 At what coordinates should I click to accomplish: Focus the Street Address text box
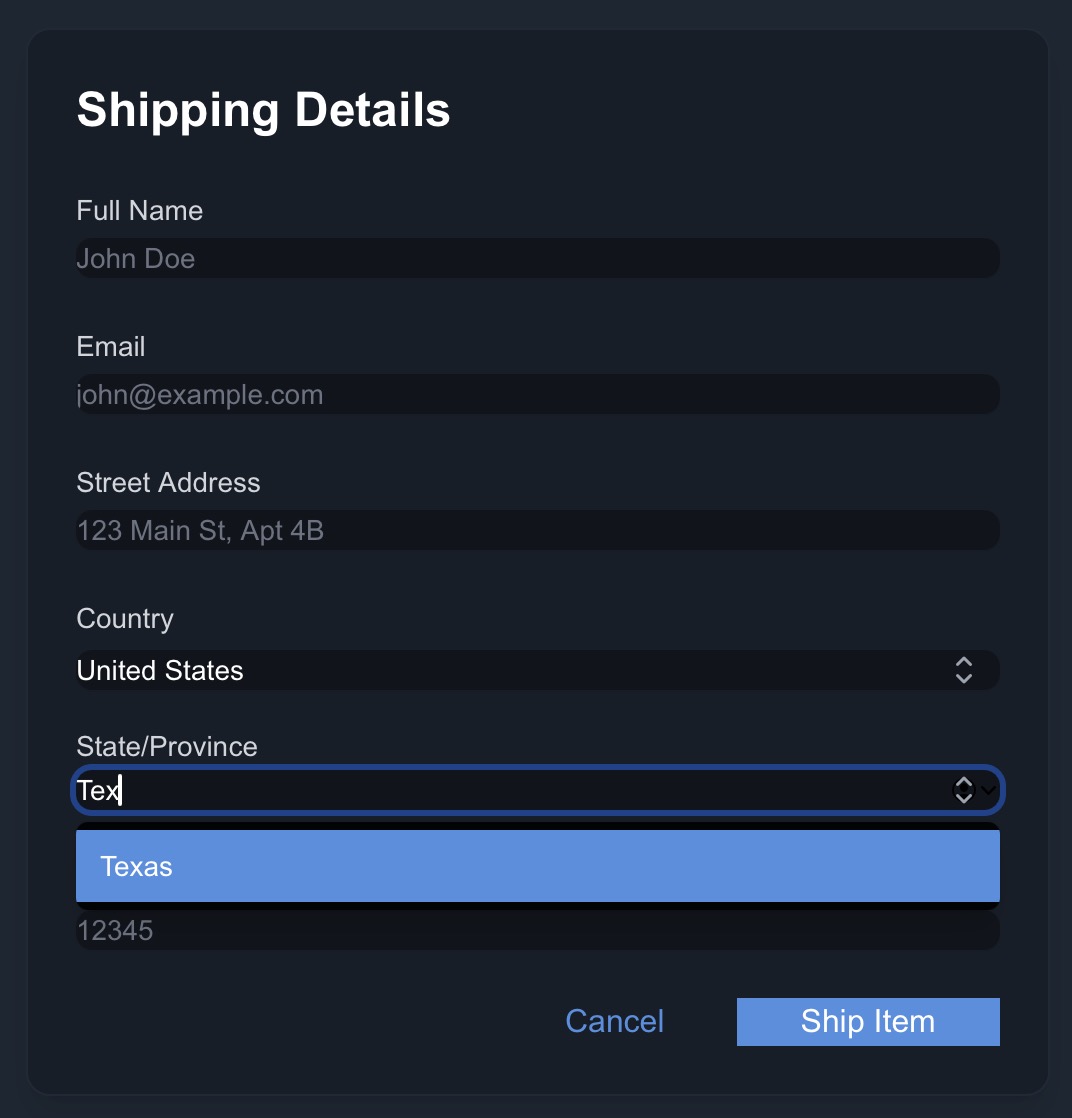[x=538, y=530]
